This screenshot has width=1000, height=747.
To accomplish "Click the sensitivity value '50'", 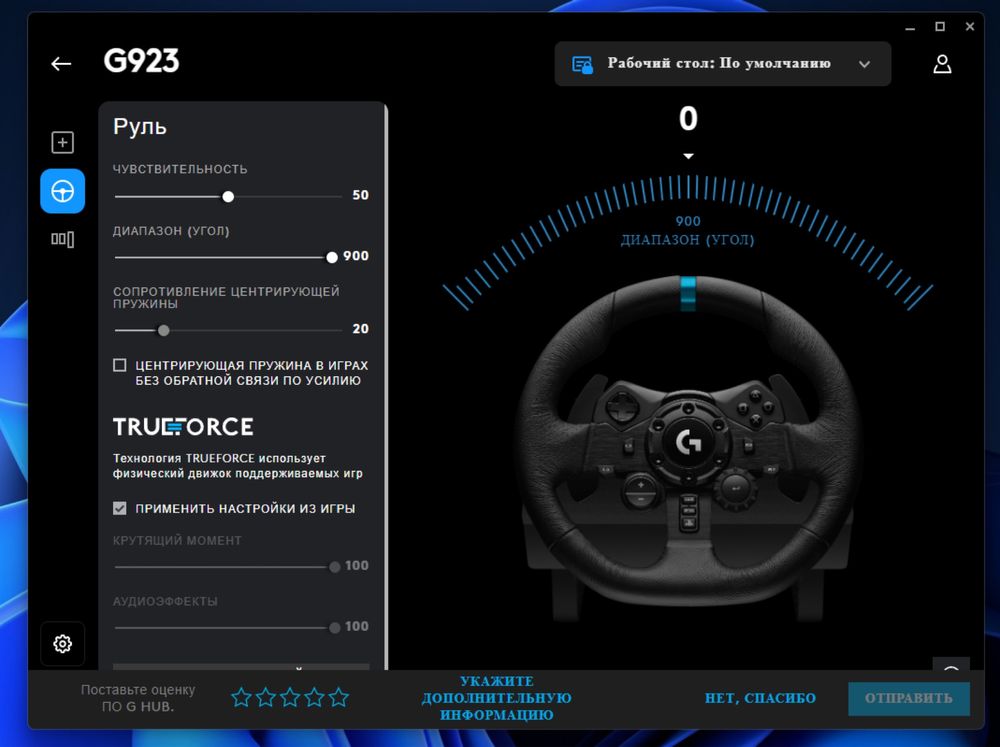I will pos(360,195).
